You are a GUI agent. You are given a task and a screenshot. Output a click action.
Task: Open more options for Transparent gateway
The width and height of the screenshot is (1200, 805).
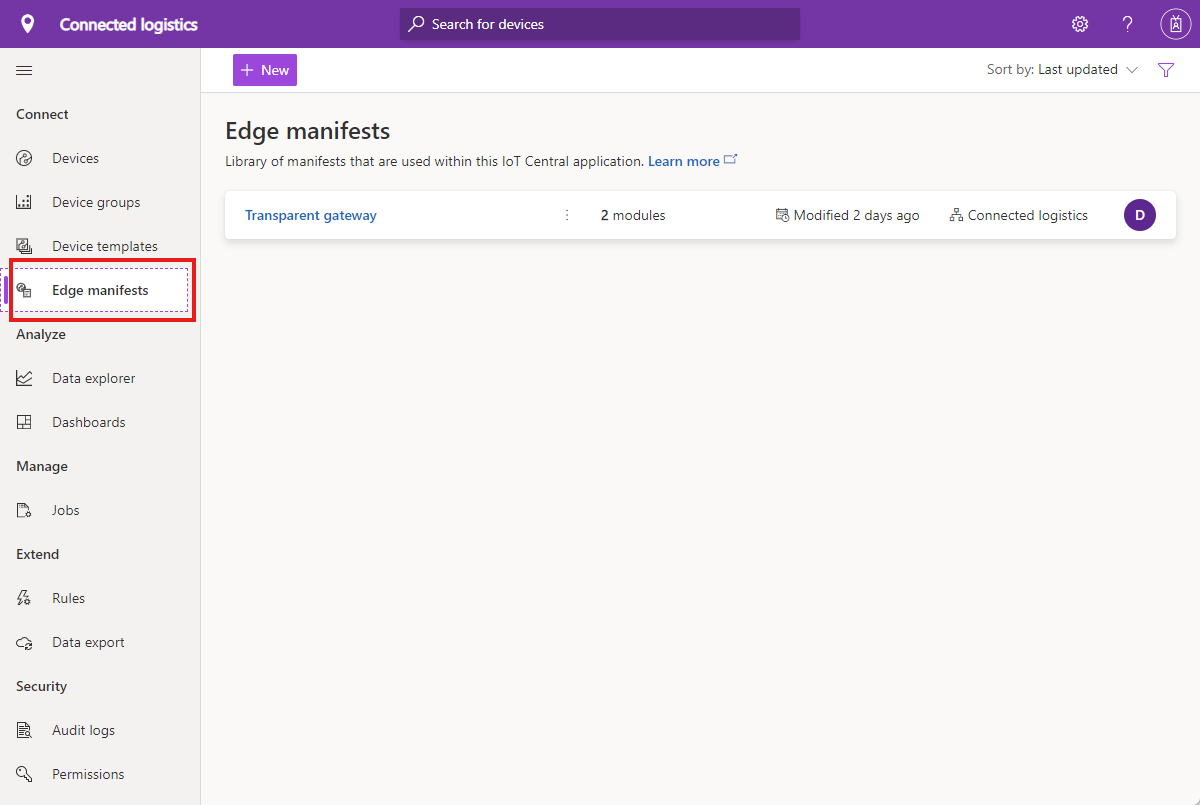pos(567,214)
